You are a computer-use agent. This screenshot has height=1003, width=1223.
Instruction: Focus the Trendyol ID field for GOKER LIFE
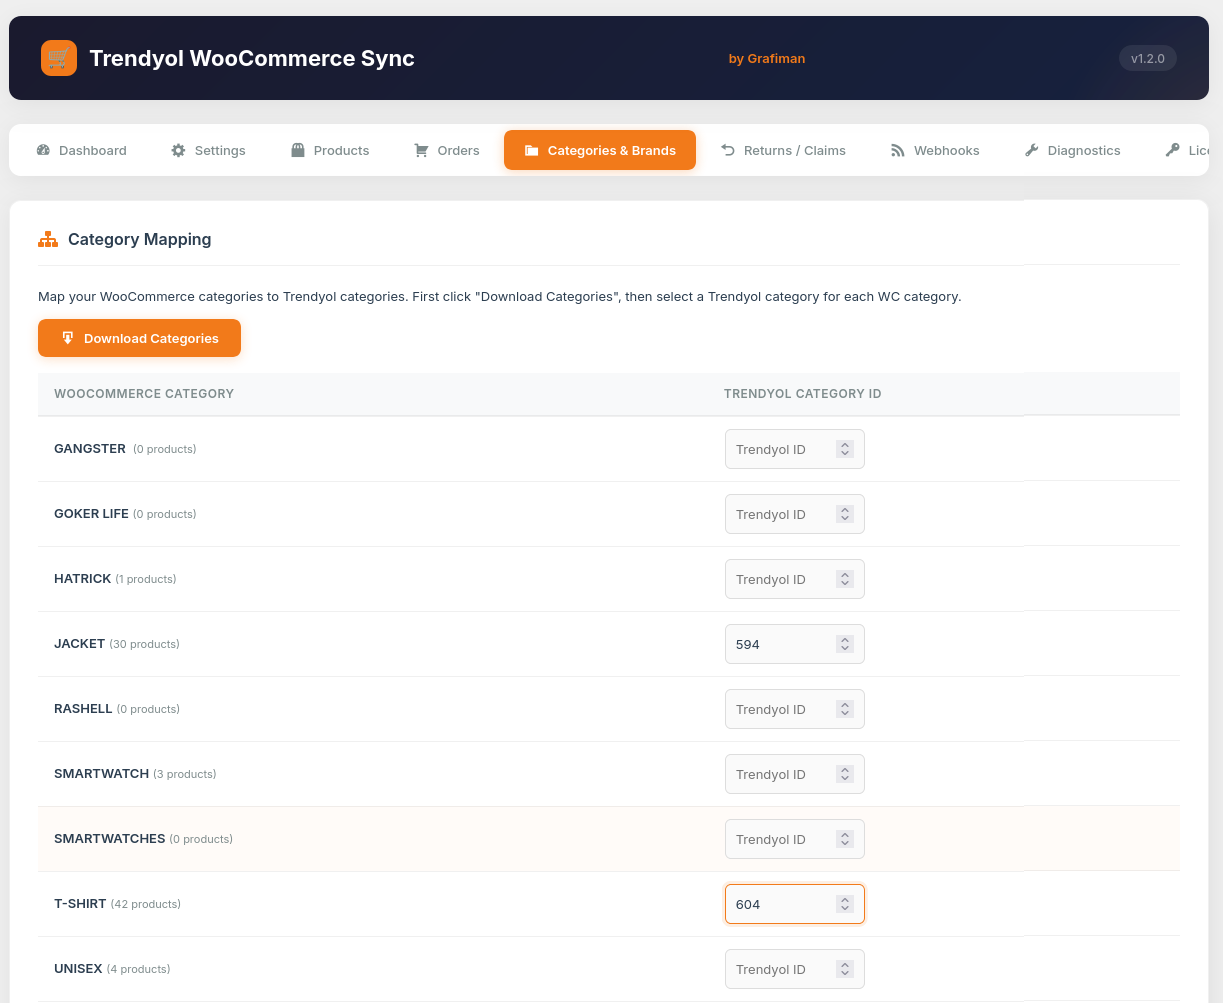(795, 514)
